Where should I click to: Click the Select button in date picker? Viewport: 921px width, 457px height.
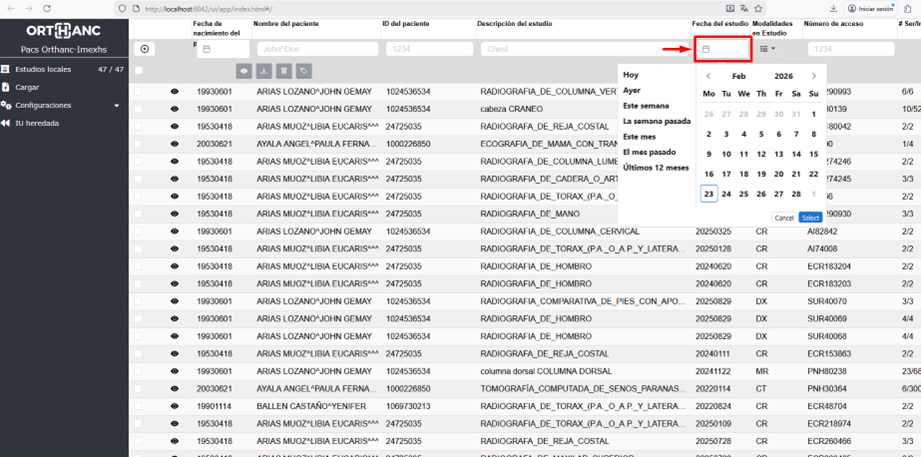810,217
